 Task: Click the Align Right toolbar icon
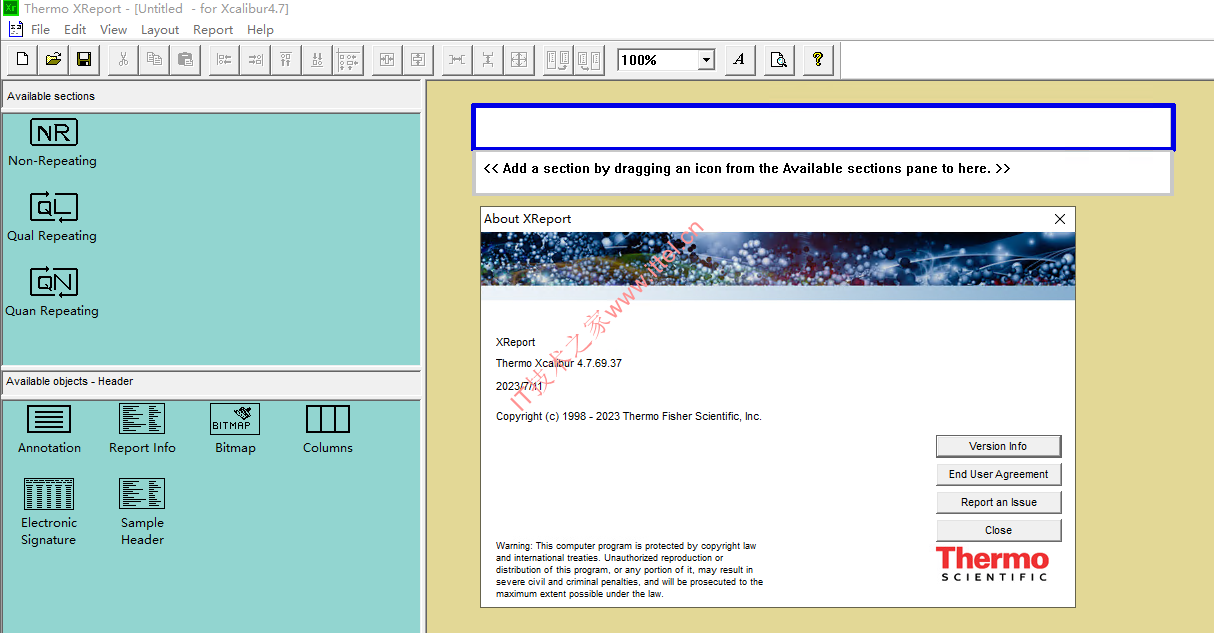click(x=255, y=60)
